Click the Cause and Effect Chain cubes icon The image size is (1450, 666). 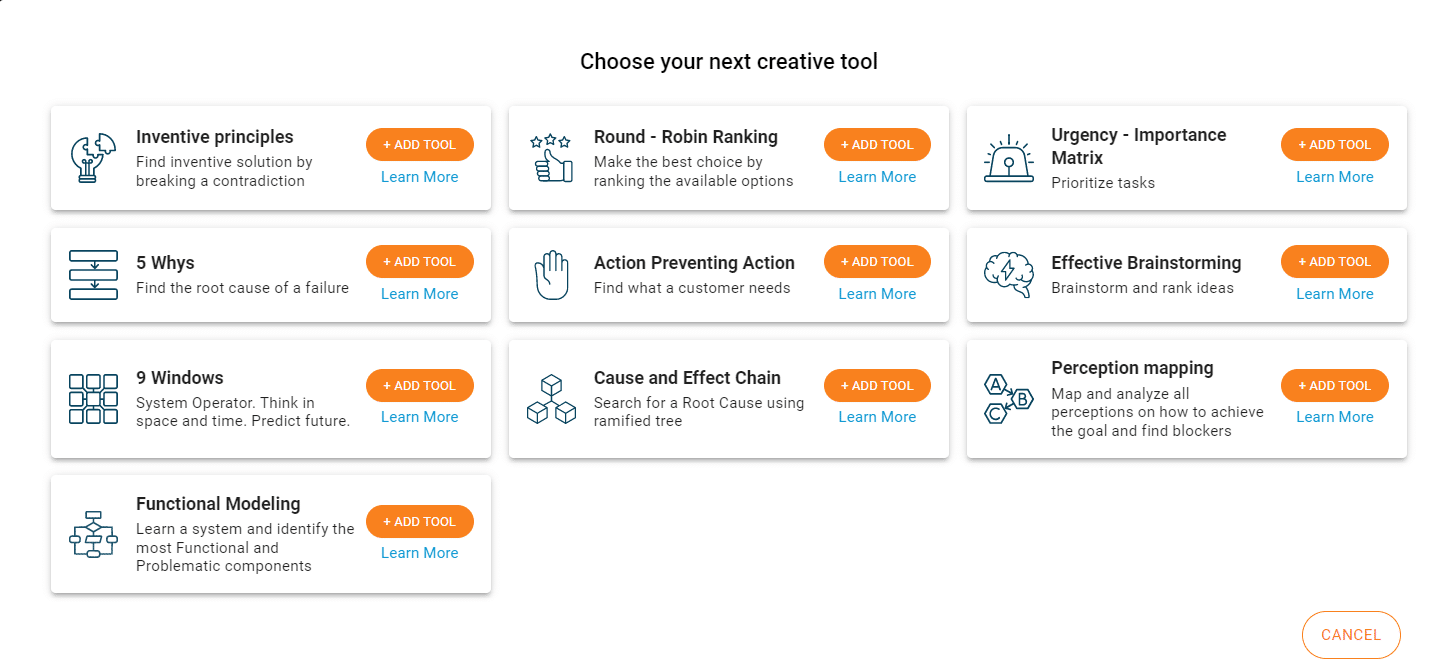tap(551, 399)
